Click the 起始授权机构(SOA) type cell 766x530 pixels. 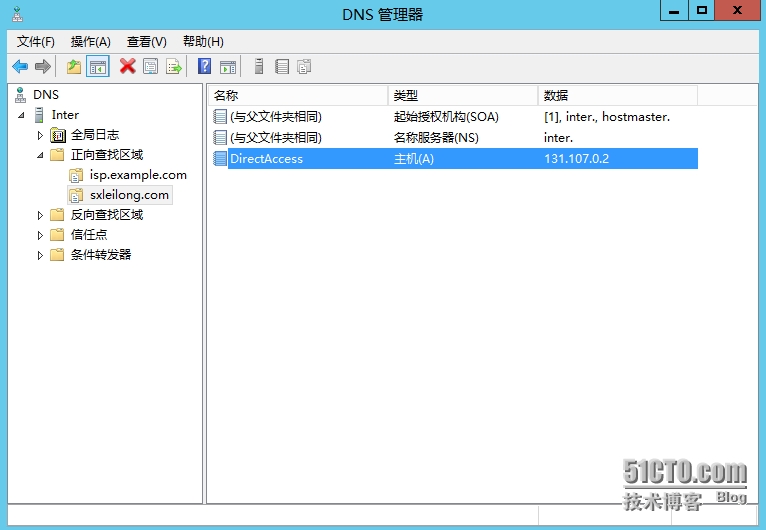(446, 117)
